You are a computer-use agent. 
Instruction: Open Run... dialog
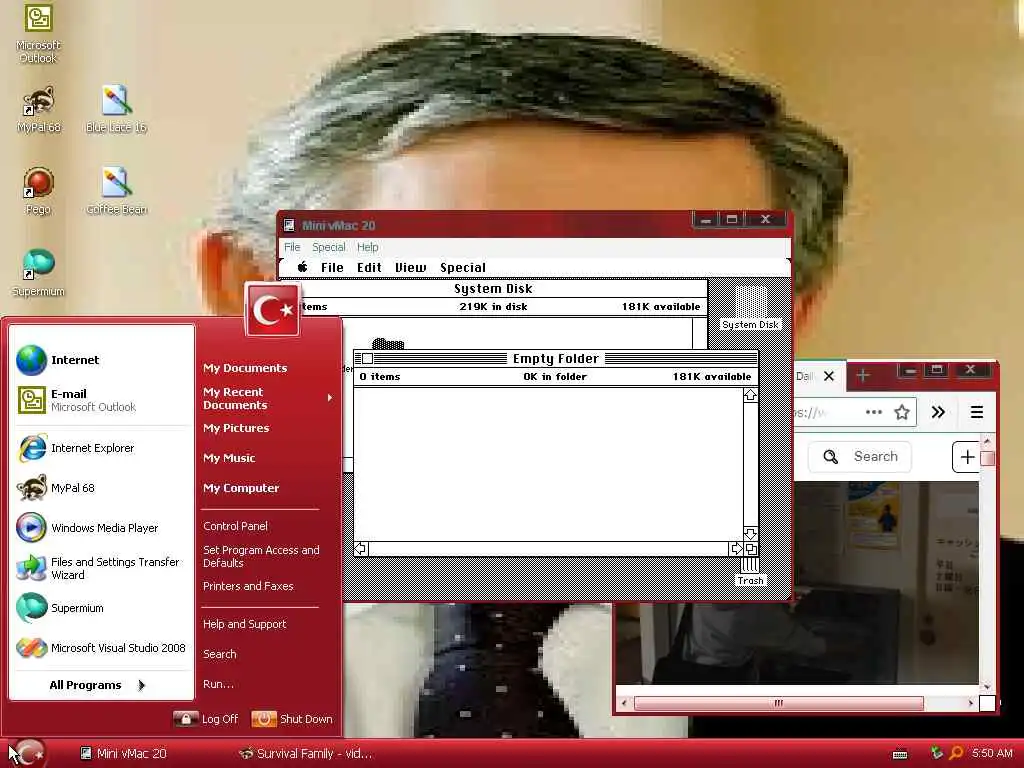click(218, 684)
